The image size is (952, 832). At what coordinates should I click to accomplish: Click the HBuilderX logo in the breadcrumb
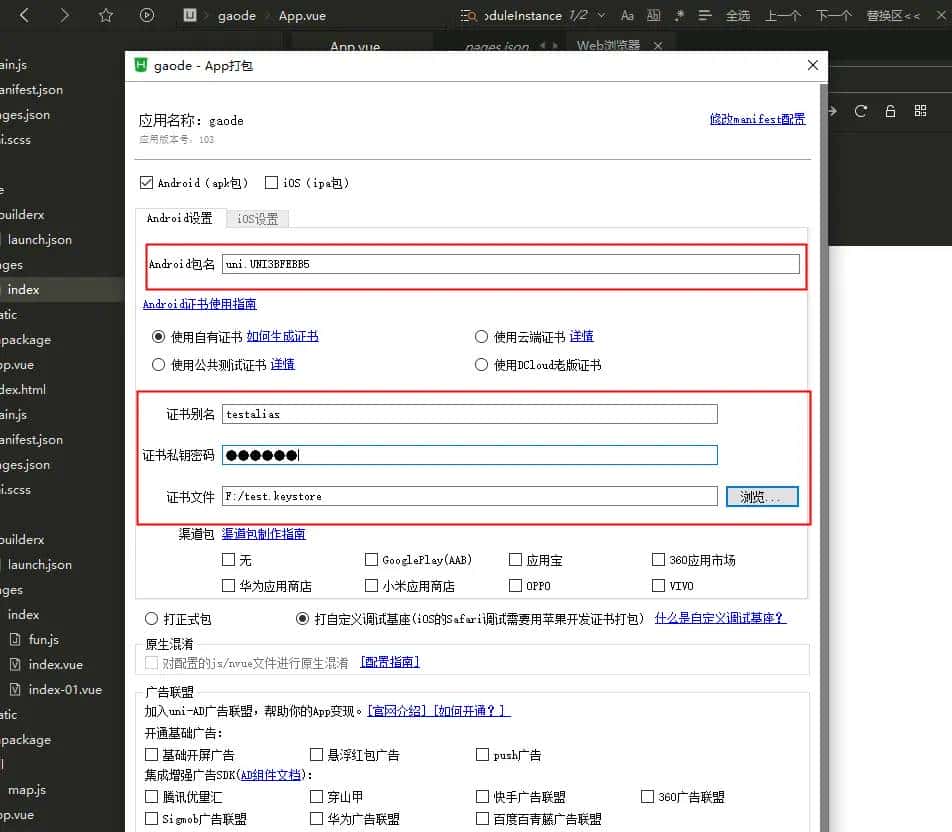(x=189, y=15)
